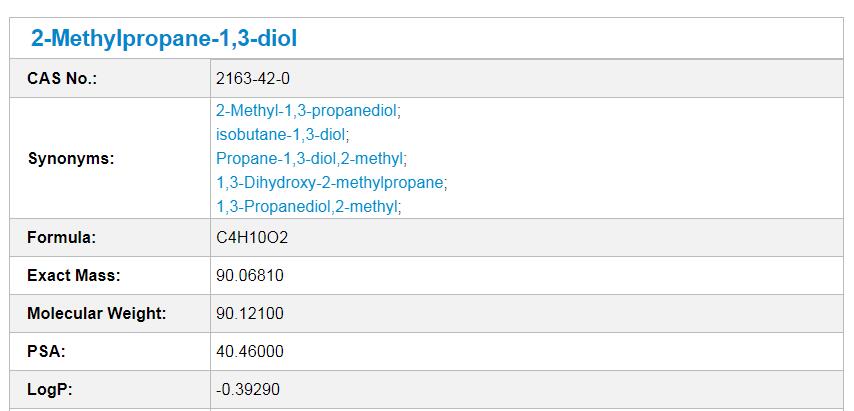Image resolution: width=854 pixels, height=411 pixels.
Task: Open the 1,3-Dihydroxy-2-methylpropane synonym link
Action: click(x=330, y=182)
